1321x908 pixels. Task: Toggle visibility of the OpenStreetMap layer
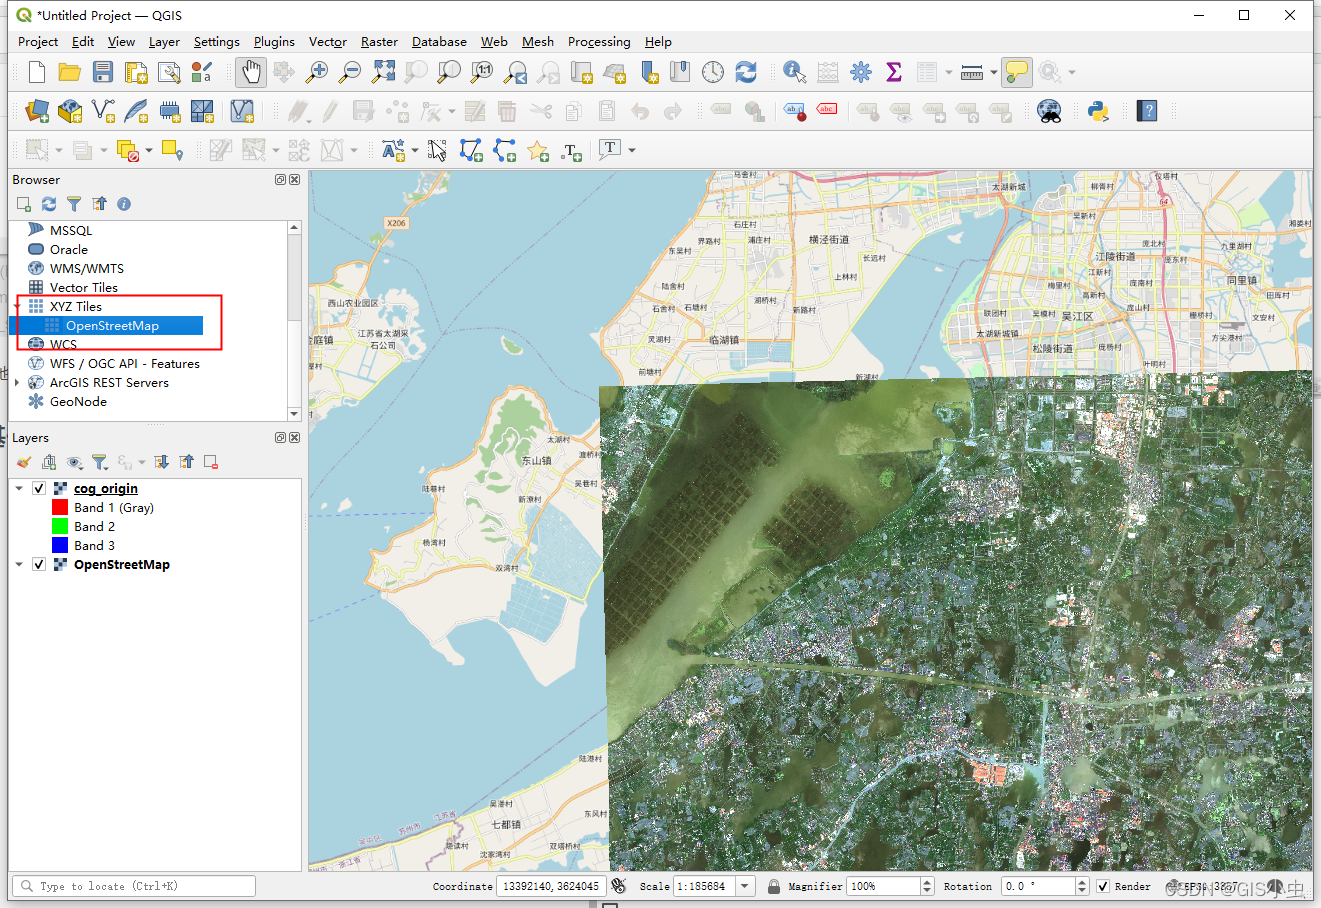(x=39, y=565)
